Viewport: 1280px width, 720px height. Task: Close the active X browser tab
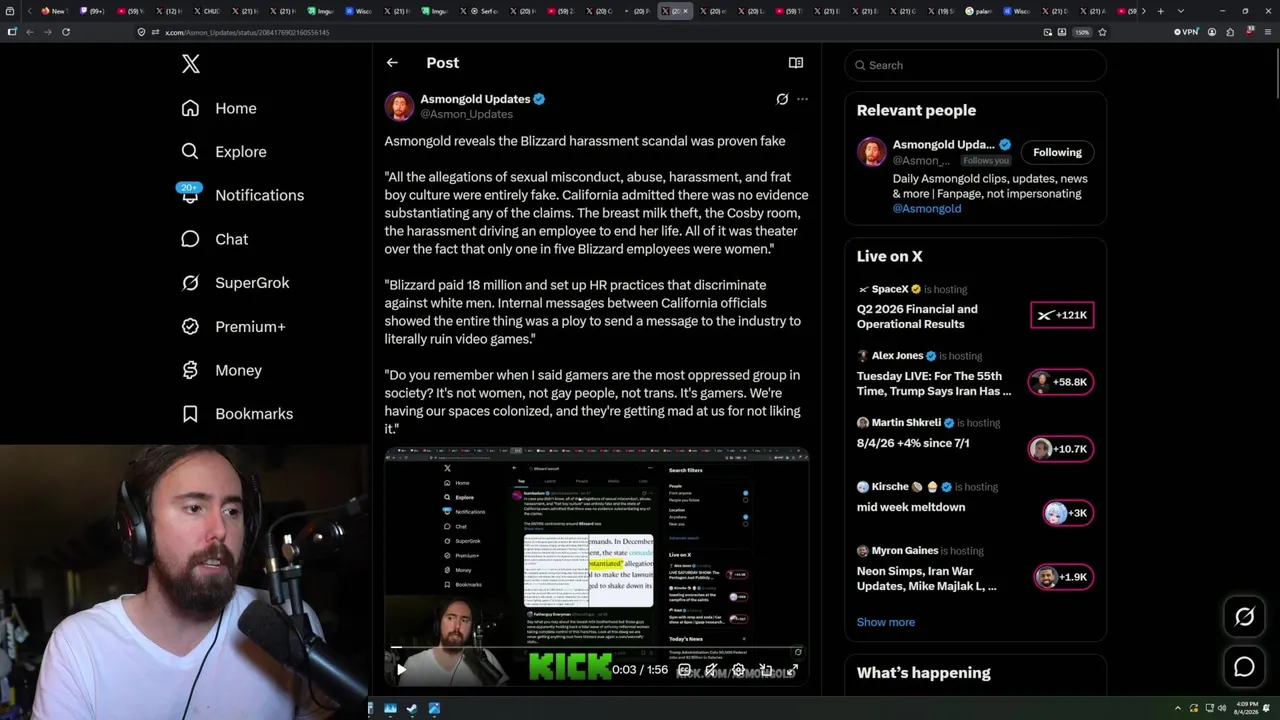(x=685, y=11)
